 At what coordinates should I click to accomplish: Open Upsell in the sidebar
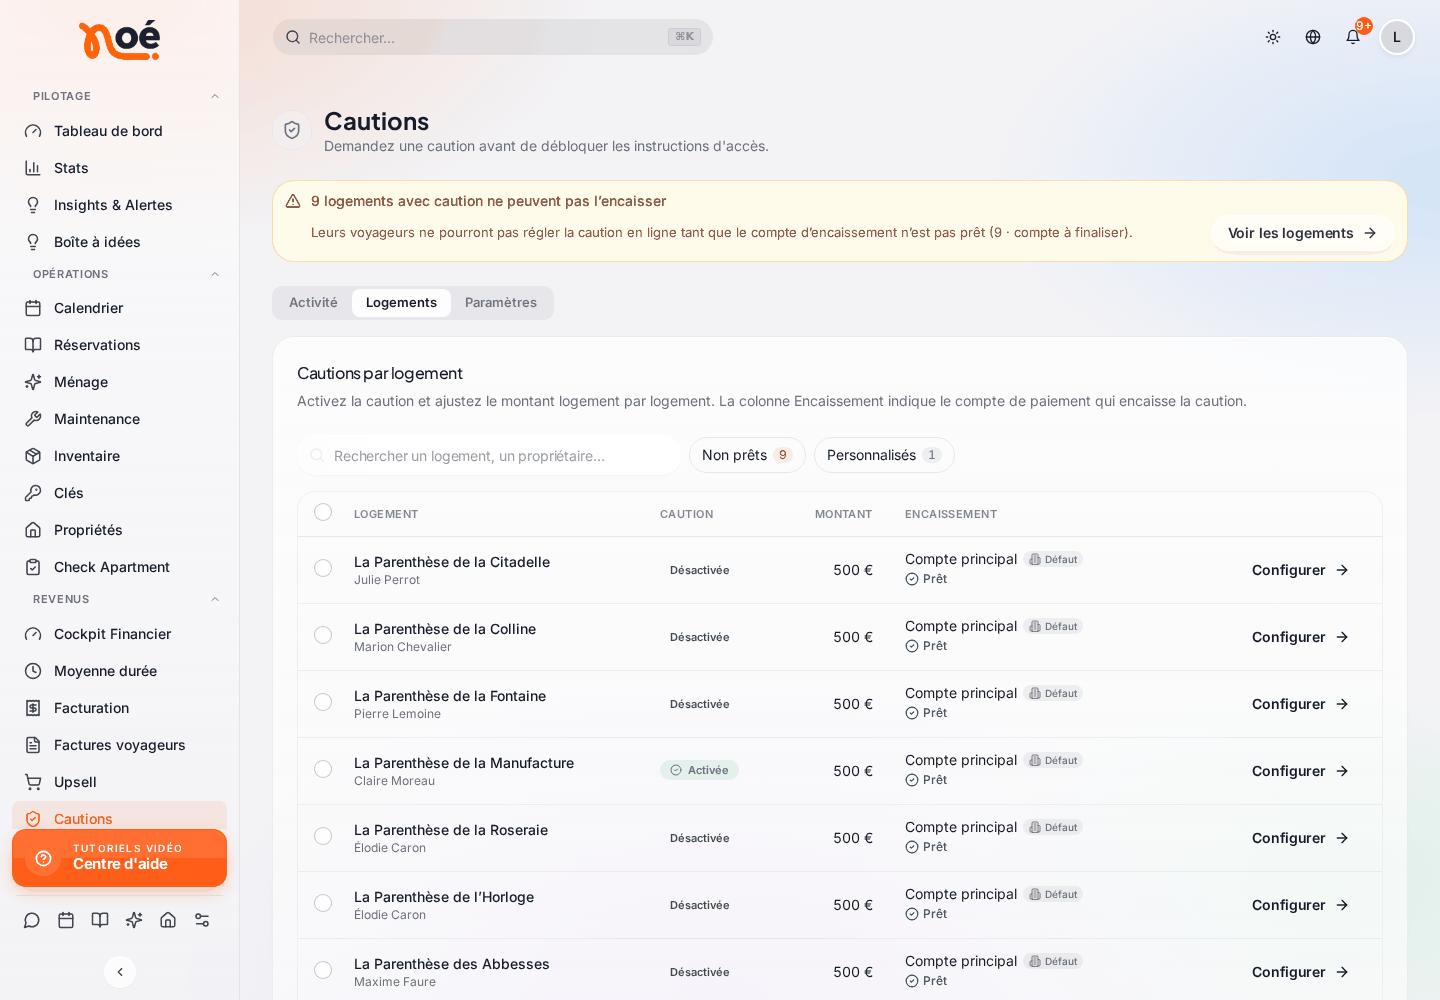119,782
